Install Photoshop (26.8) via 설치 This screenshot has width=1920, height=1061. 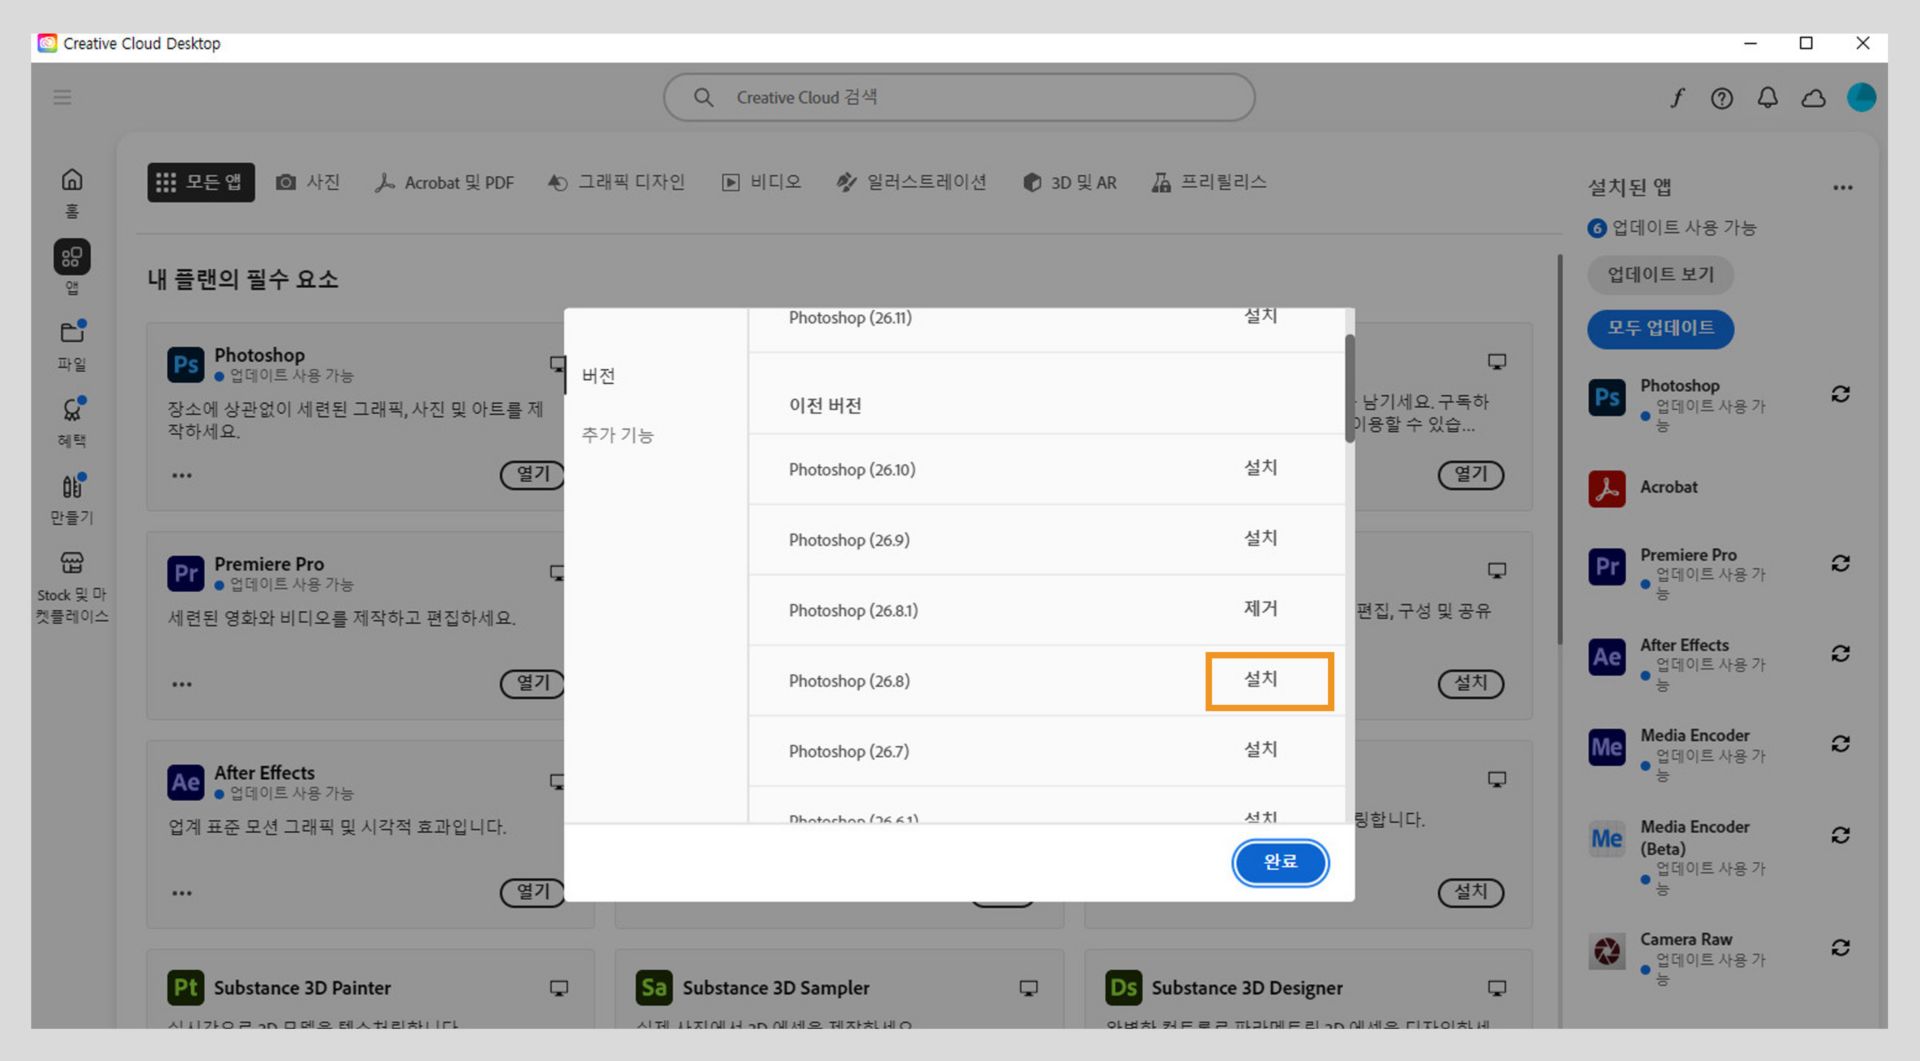(1260, 680)
